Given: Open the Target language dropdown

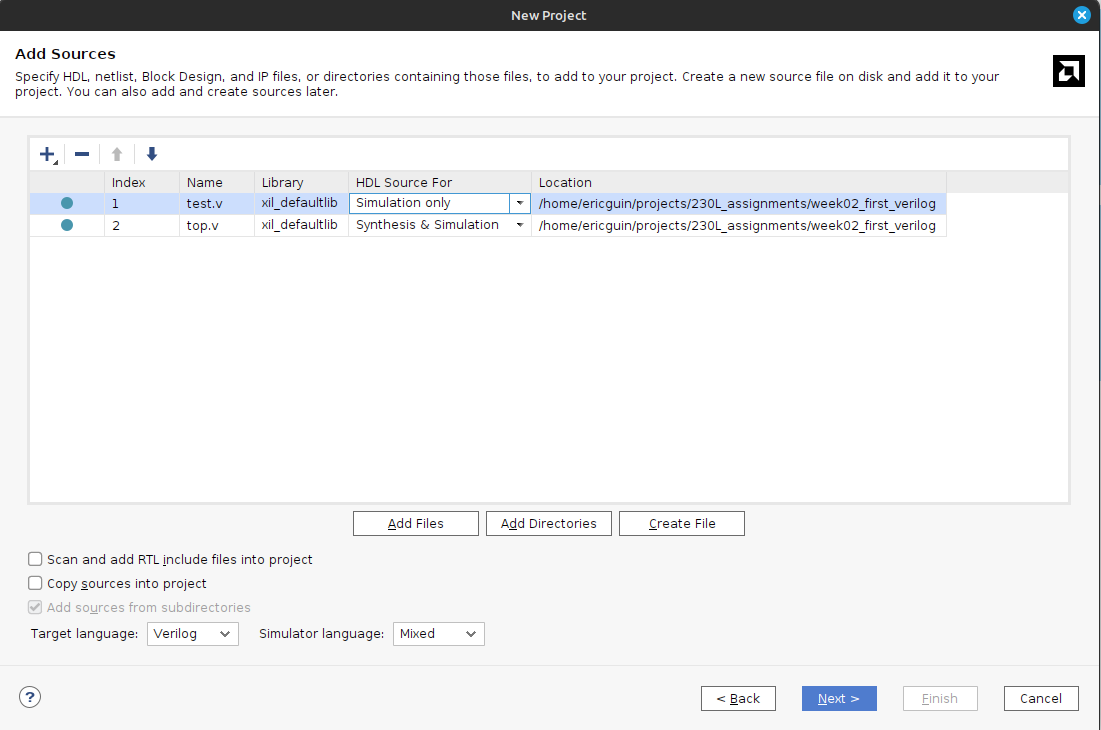Looking at the screenshot, I should click(192, 634).
